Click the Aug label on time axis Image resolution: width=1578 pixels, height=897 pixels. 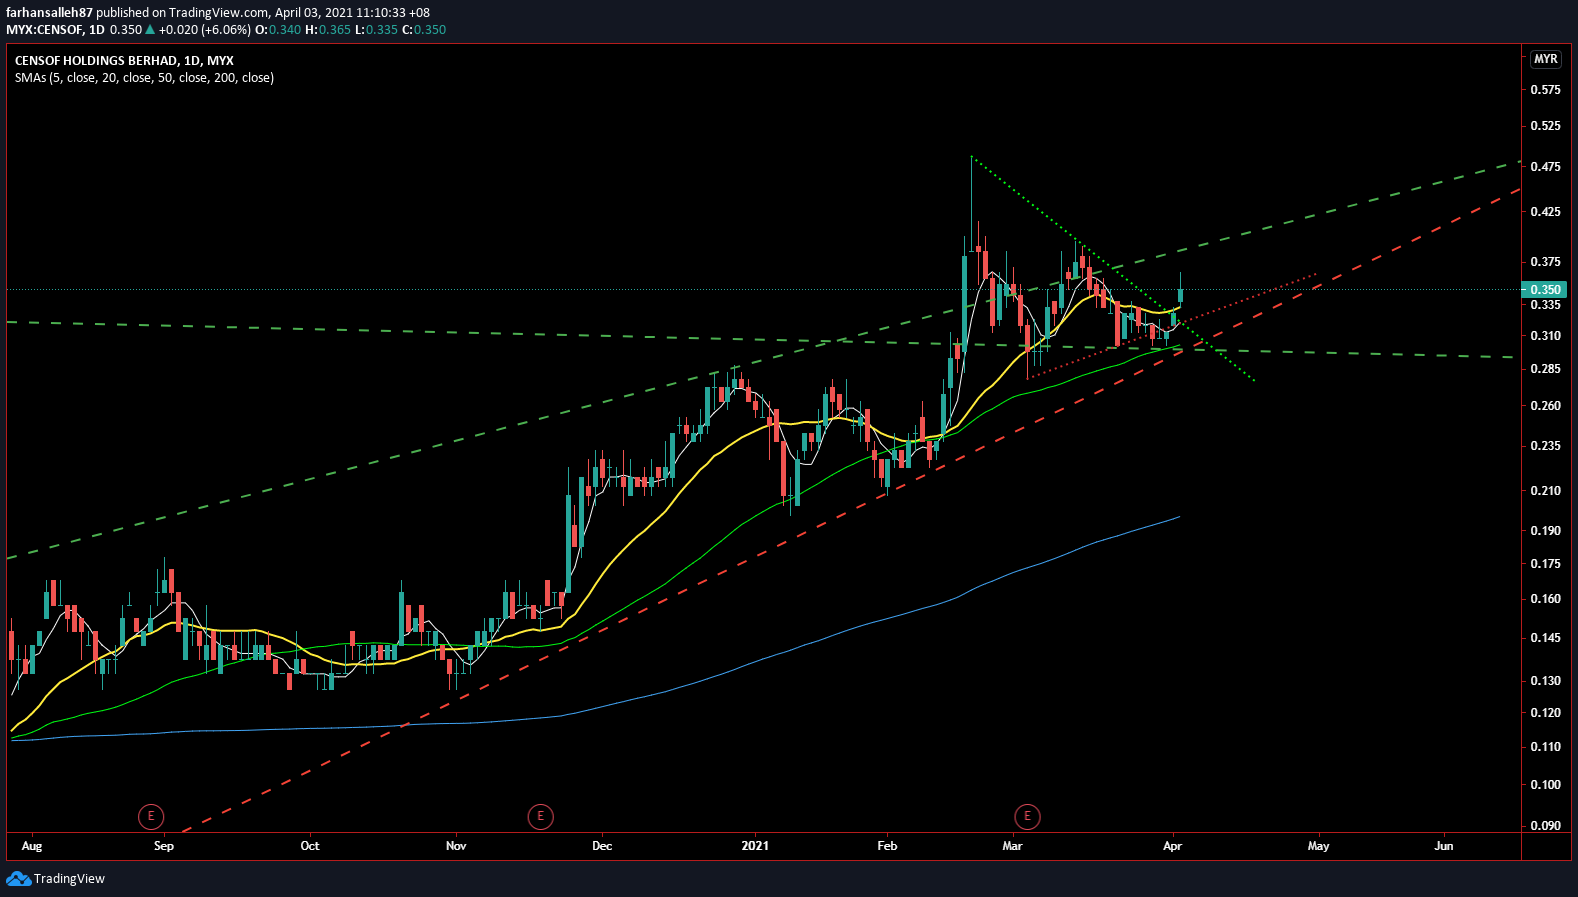tap(32, 846)
